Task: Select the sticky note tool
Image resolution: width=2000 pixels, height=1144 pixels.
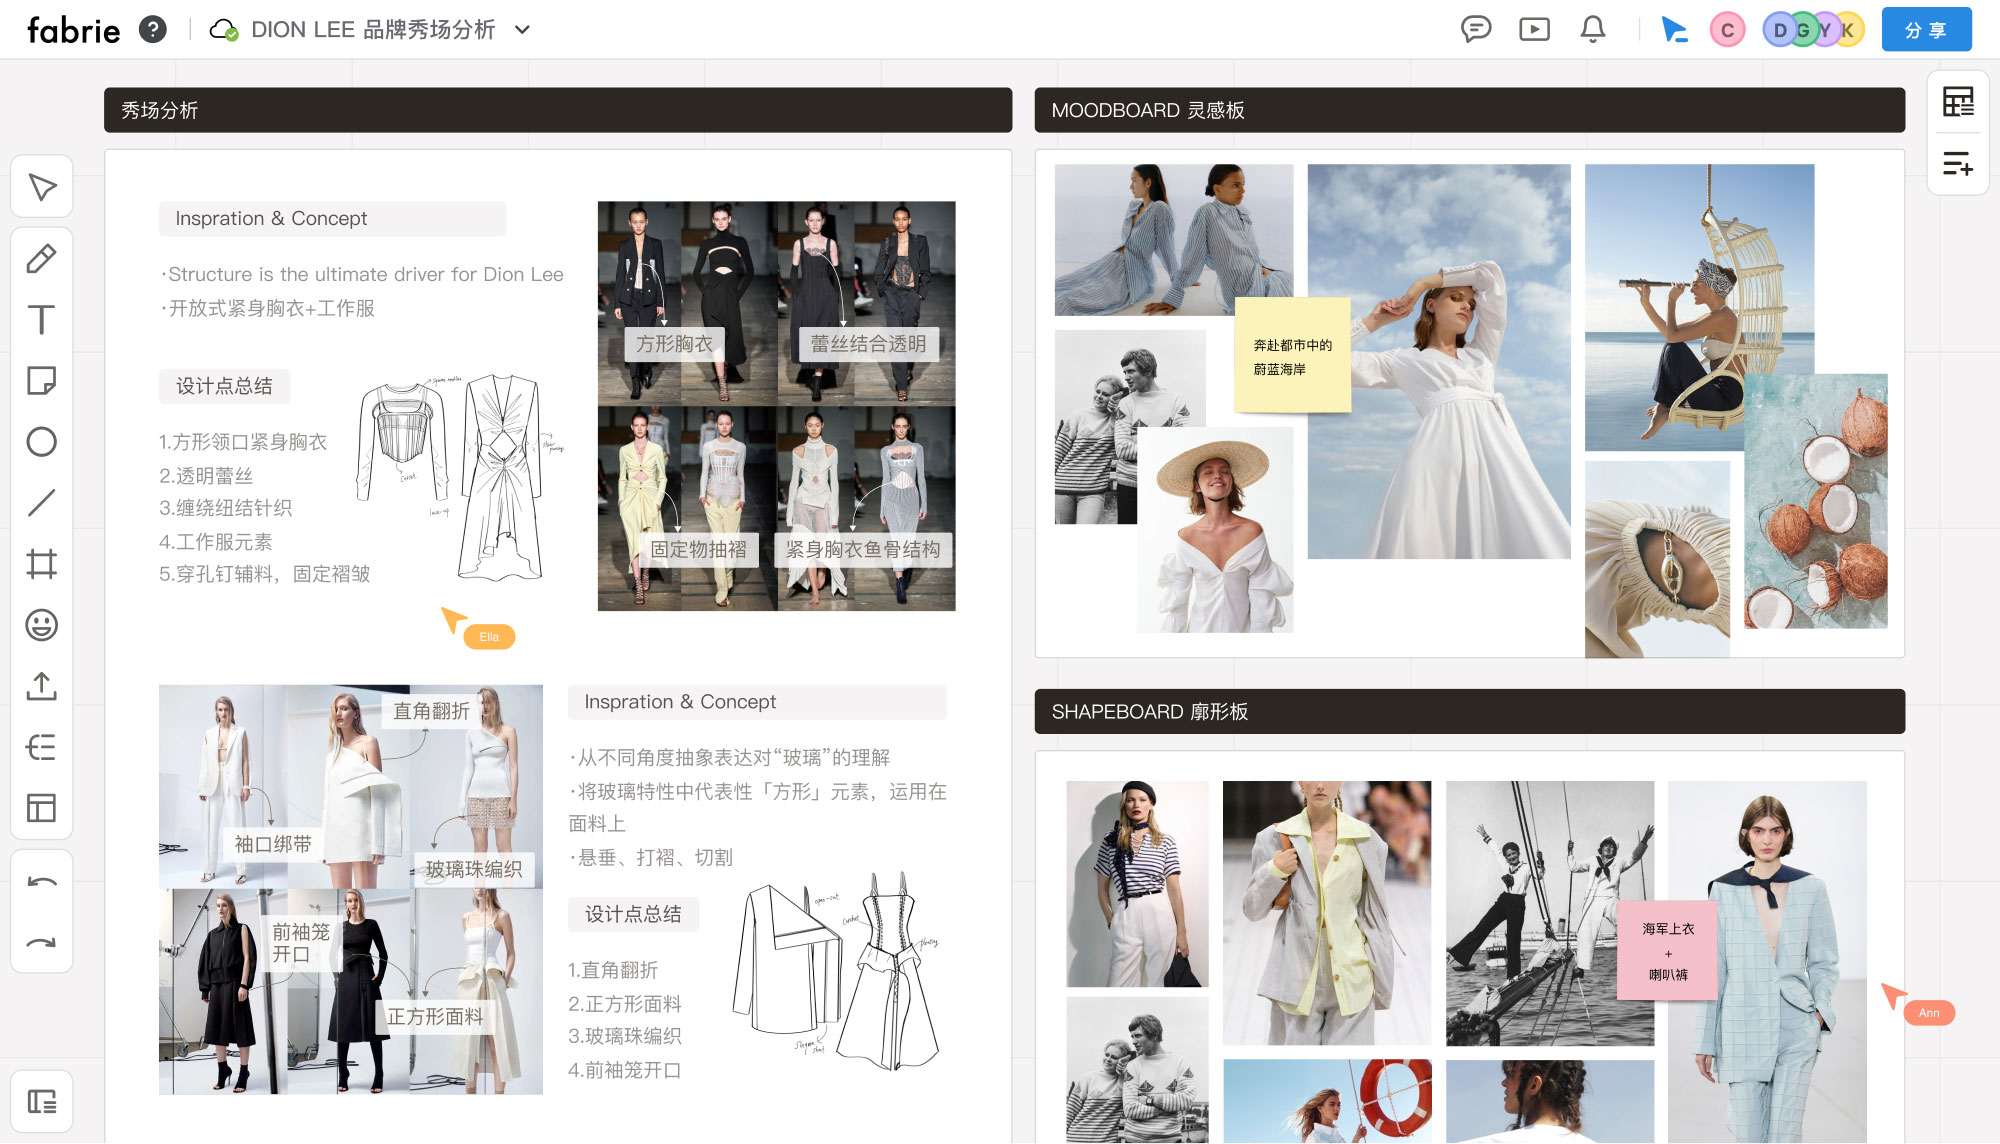Action: (x=42, y=380)
